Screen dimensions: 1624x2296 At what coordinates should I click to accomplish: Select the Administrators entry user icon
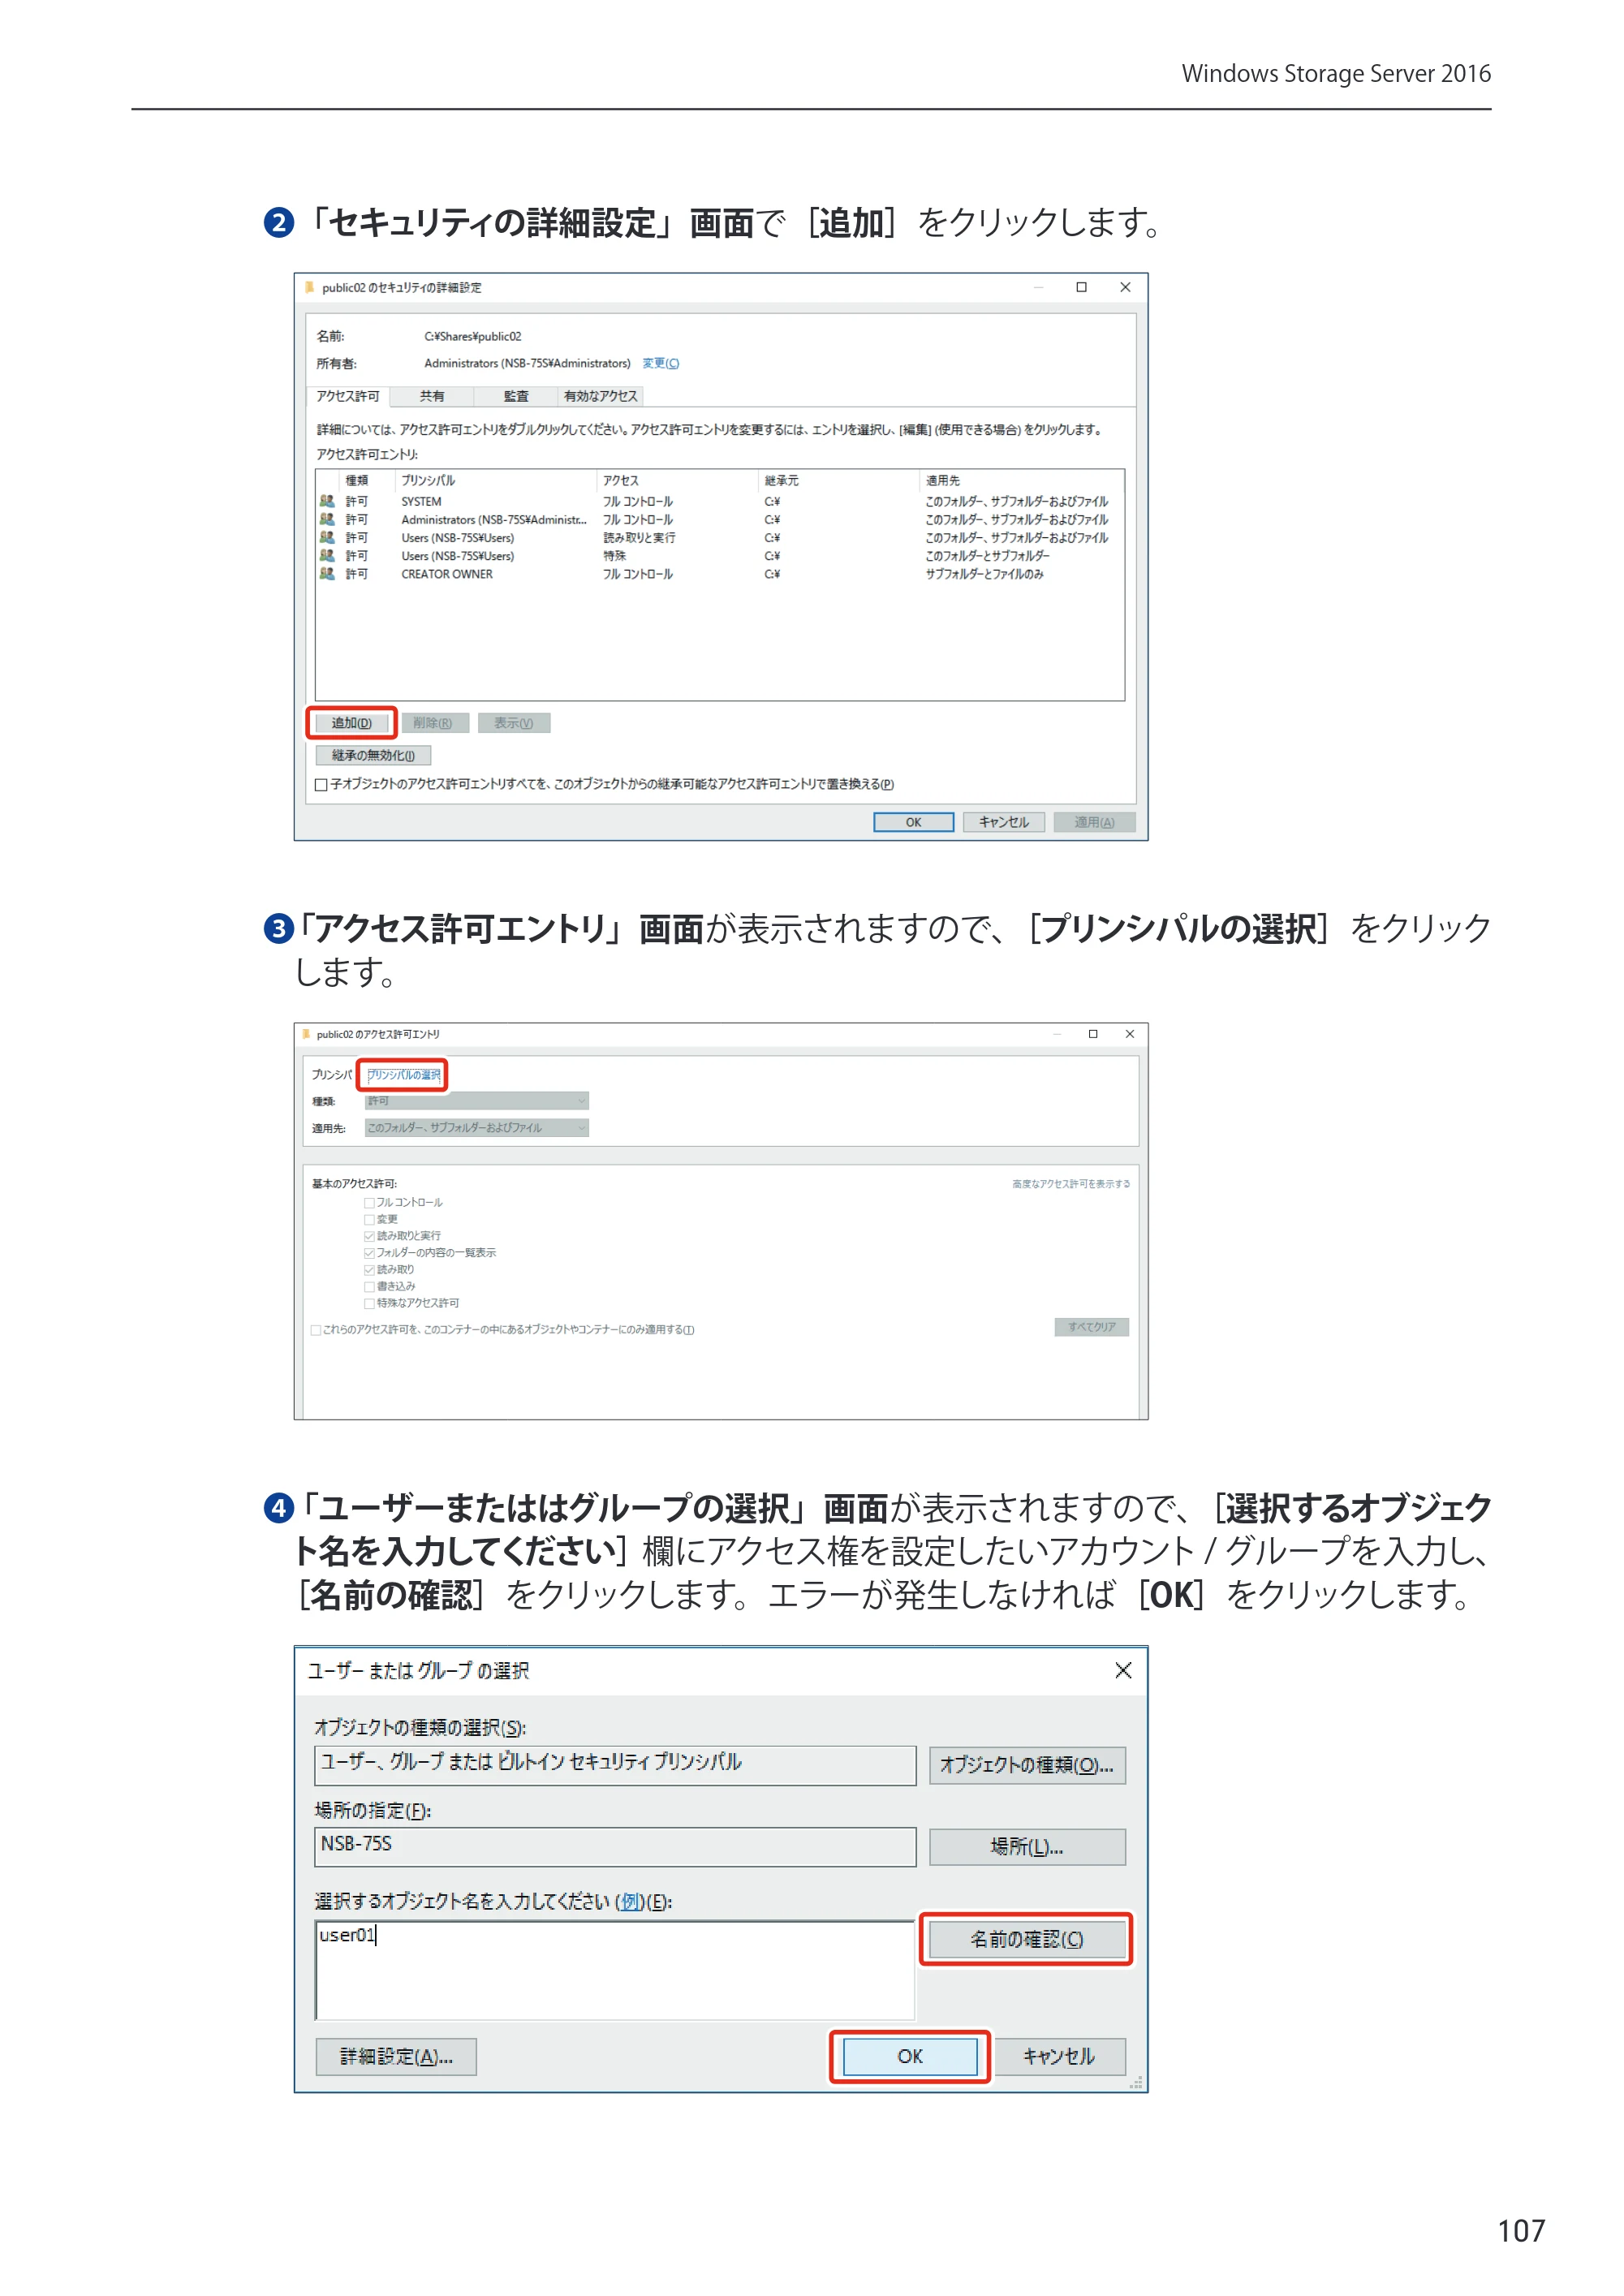click(327, 519)
